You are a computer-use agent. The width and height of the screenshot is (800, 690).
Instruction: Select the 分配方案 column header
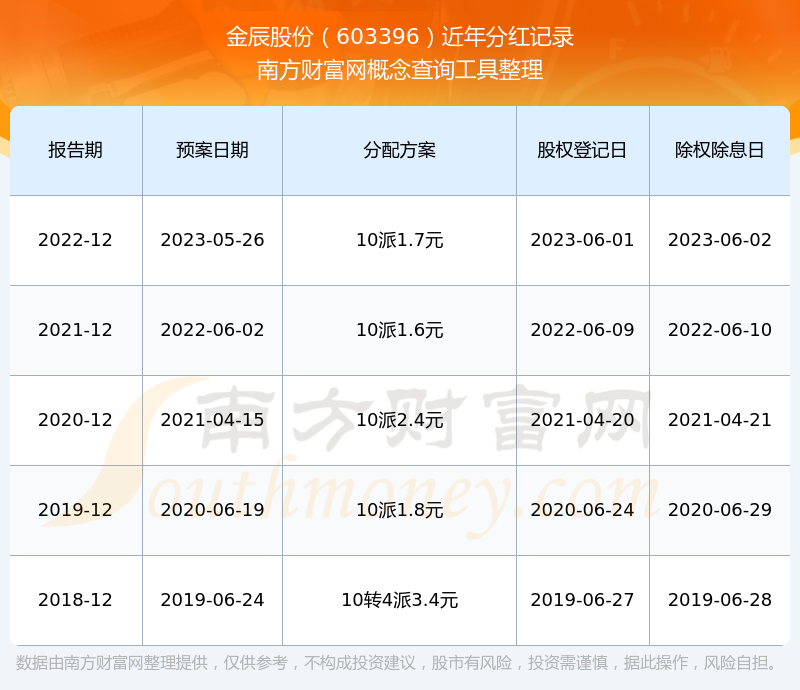[399, 150]
